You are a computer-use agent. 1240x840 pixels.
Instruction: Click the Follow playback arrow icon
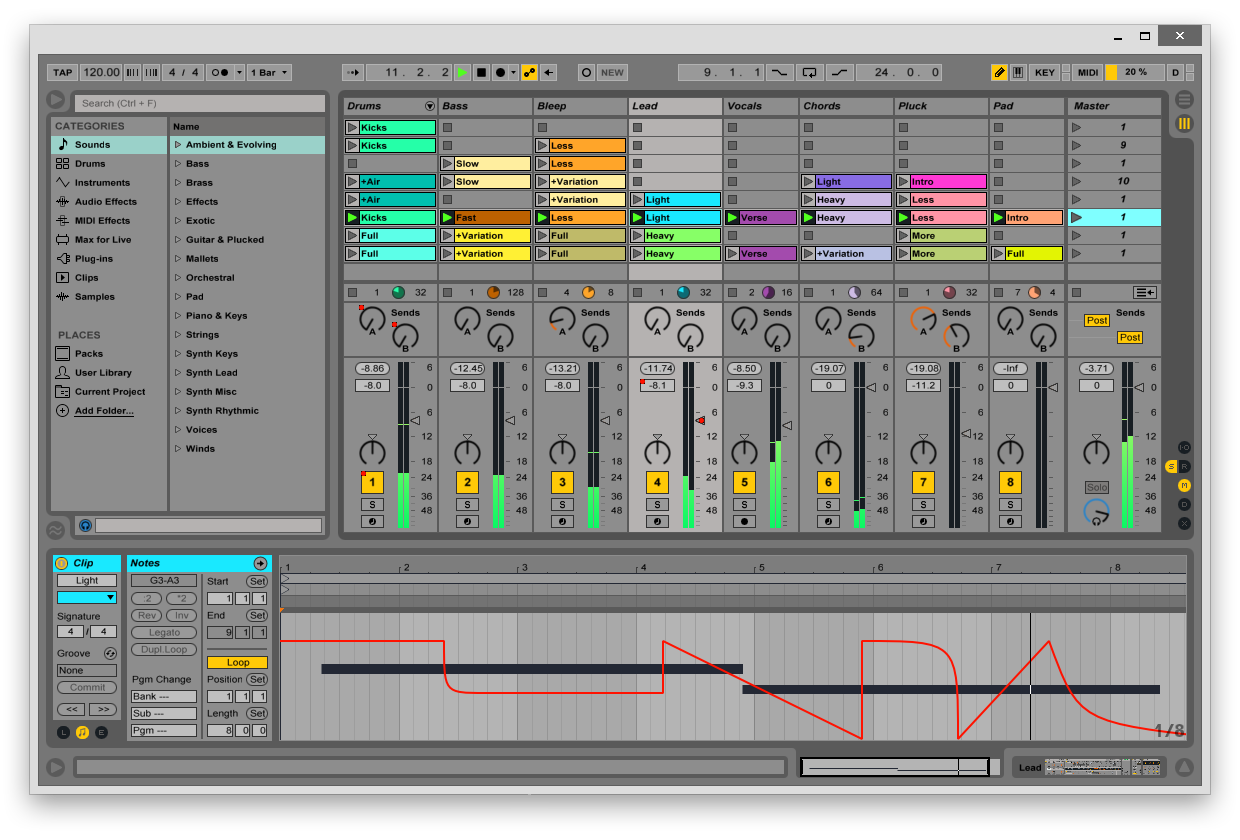click(353, 73)
